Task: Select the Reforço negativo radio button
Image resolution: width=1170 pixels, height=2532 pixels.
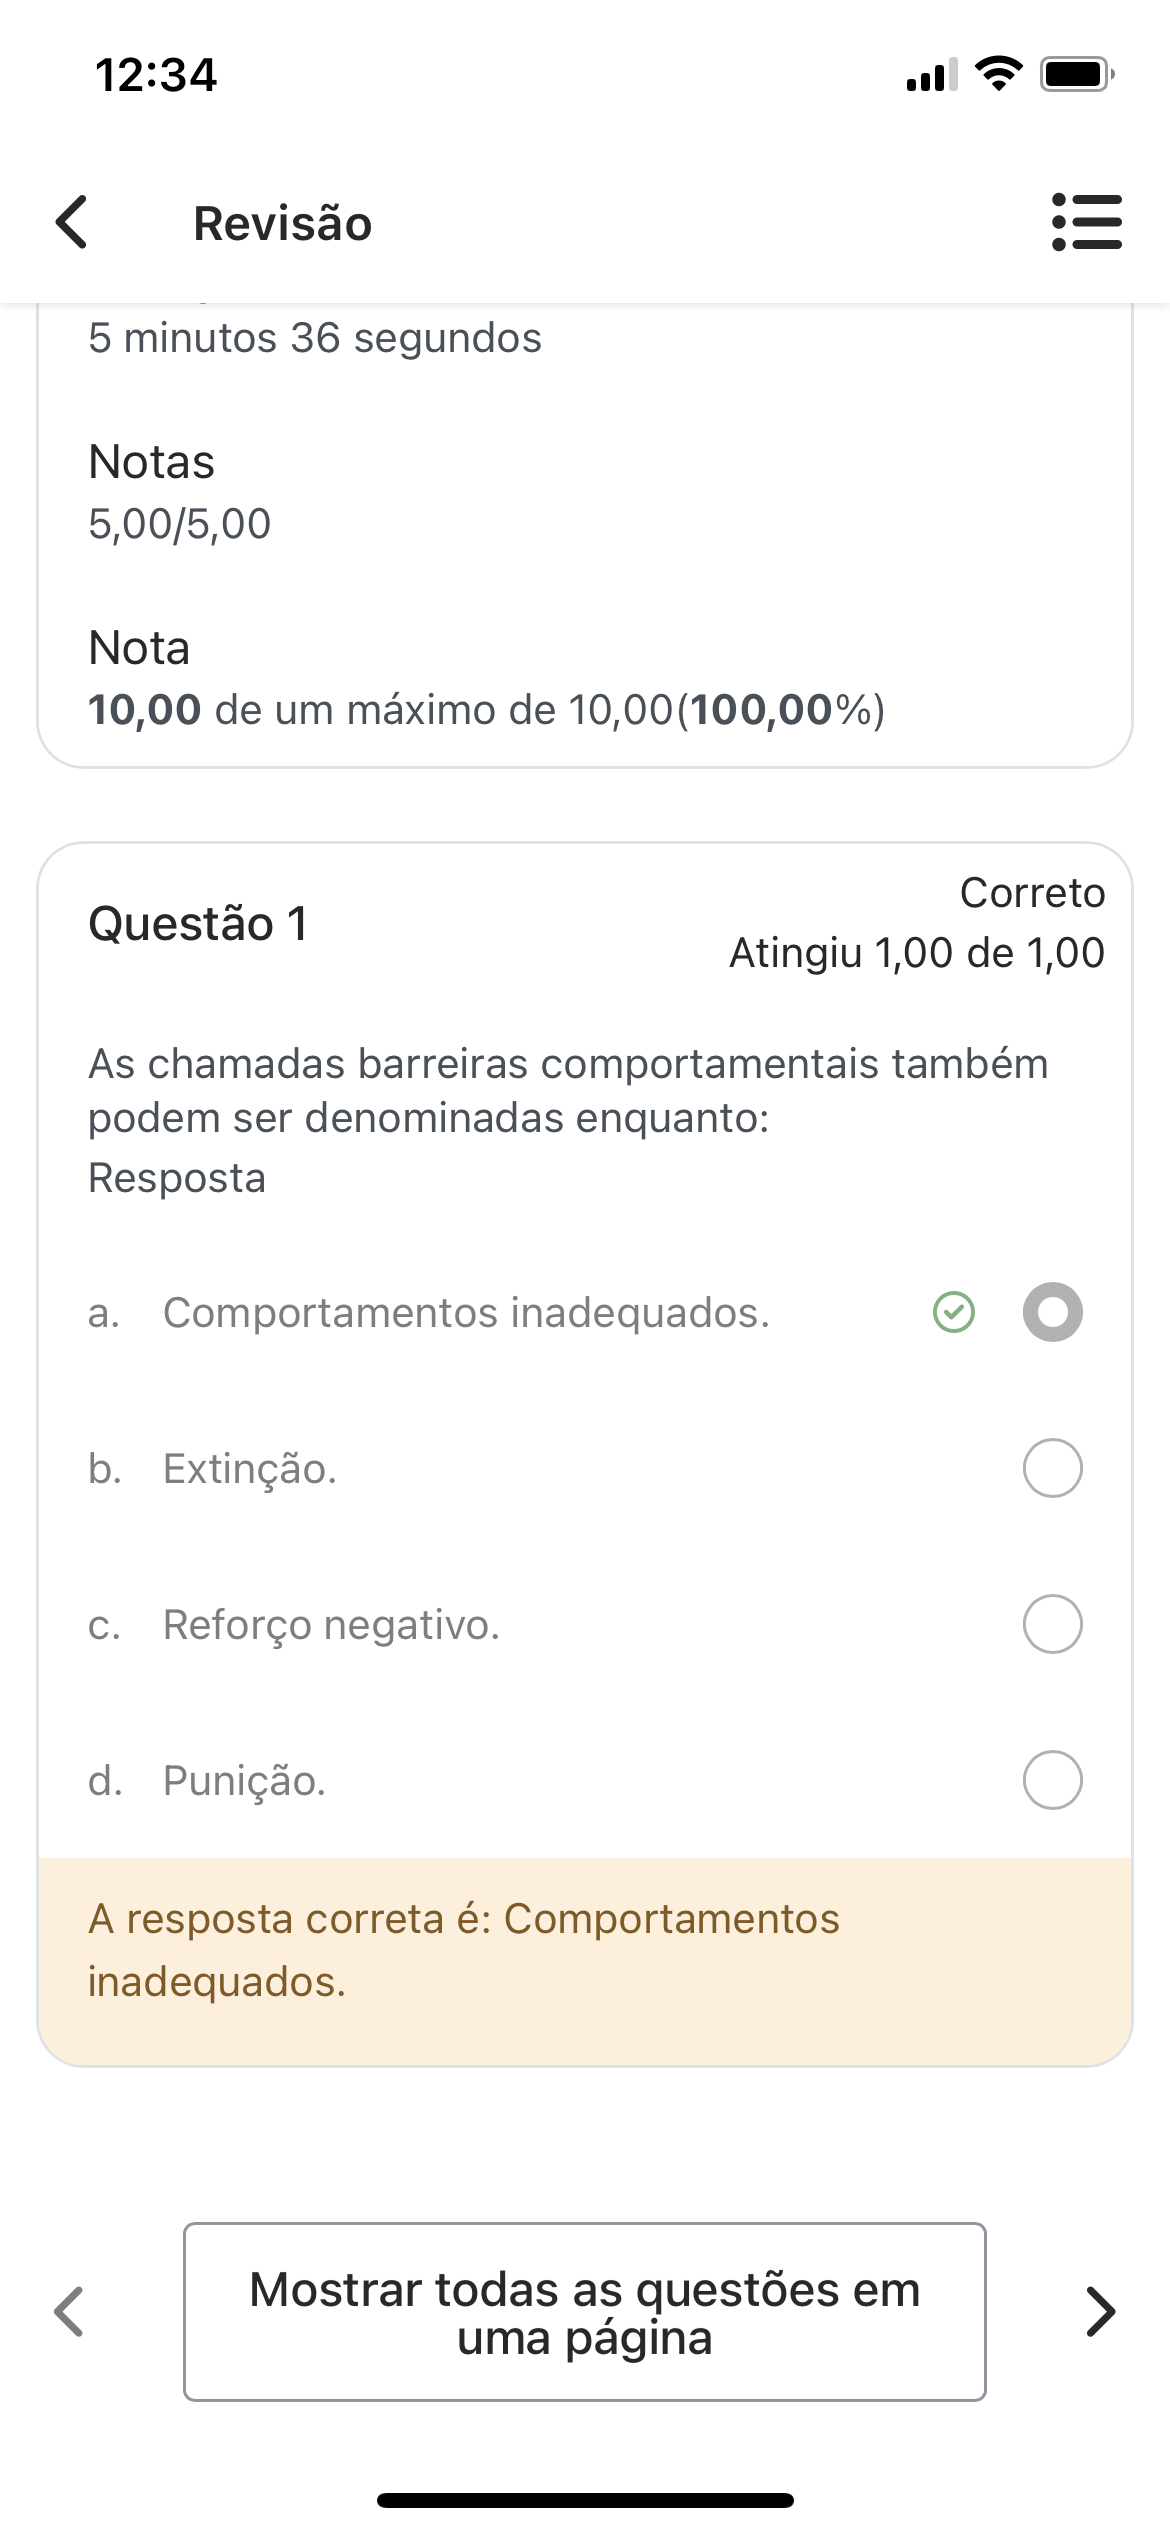Action: tap(1052, 1624)
